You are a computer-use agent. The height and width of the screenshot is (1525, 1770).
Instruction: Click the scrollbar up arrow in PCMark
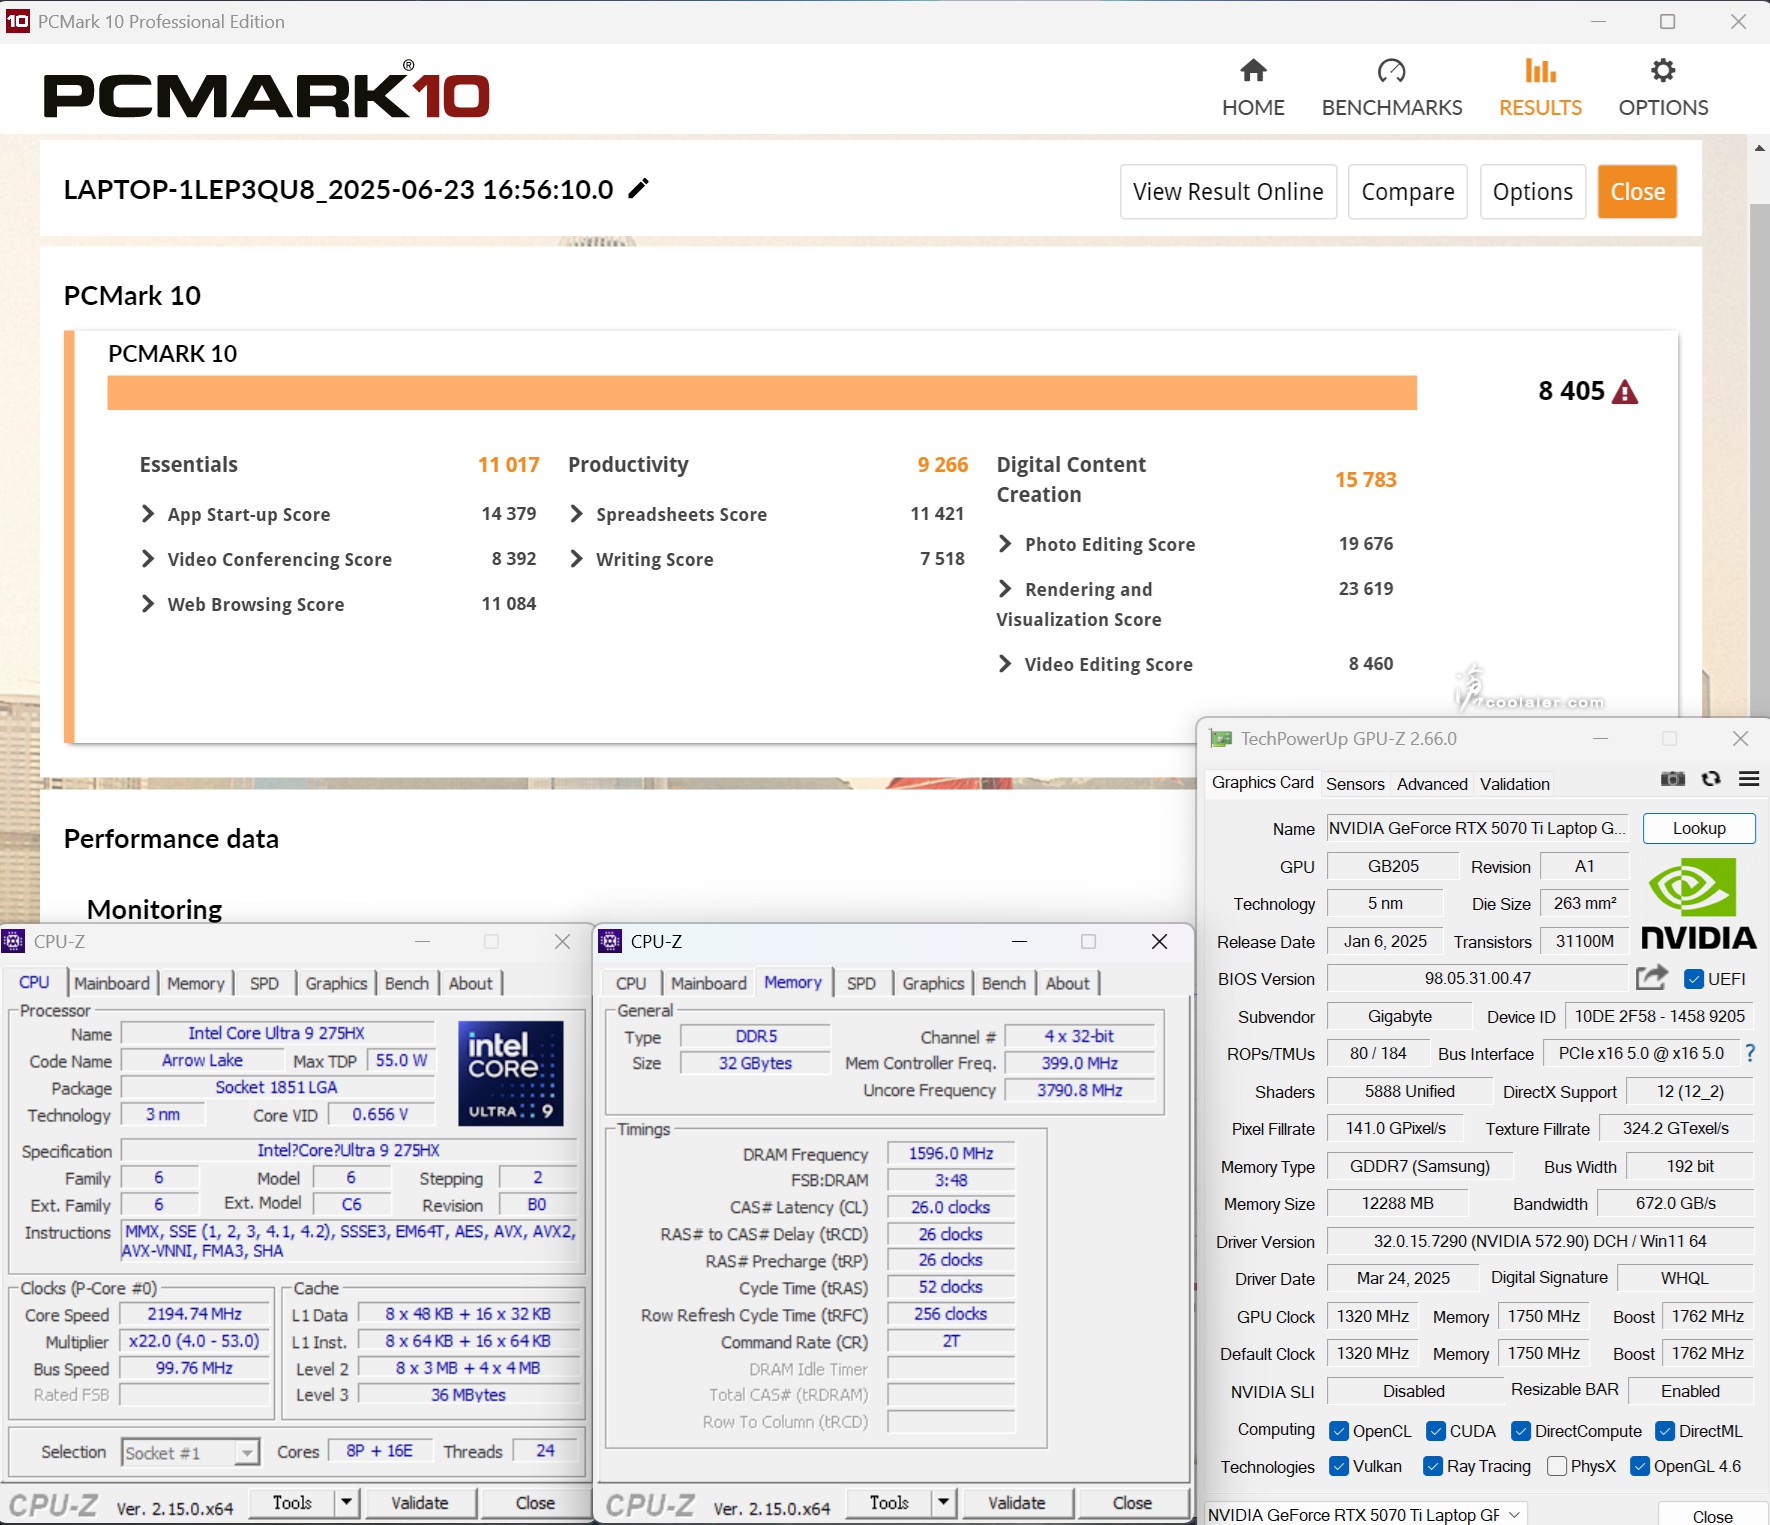click(x=1760, y=148)
